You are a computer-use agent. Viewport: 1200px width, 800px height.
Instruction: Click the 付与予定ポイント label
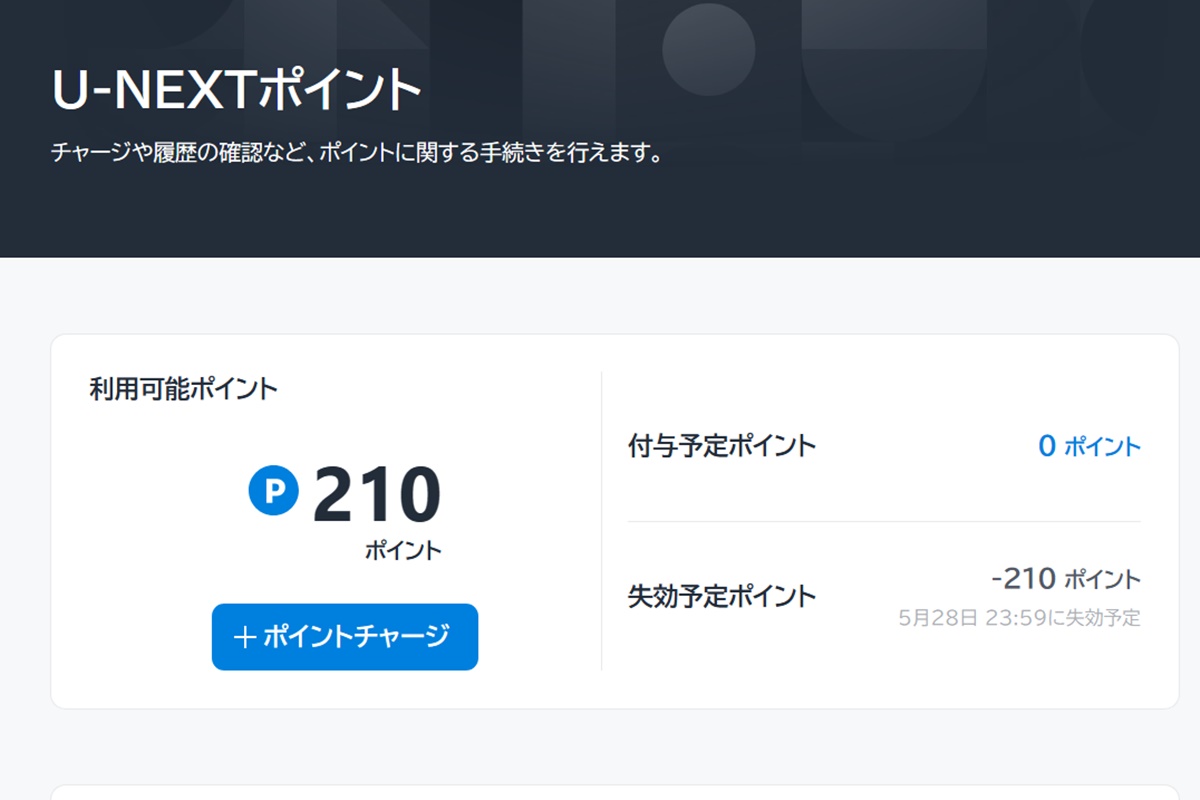click(722, 446)
